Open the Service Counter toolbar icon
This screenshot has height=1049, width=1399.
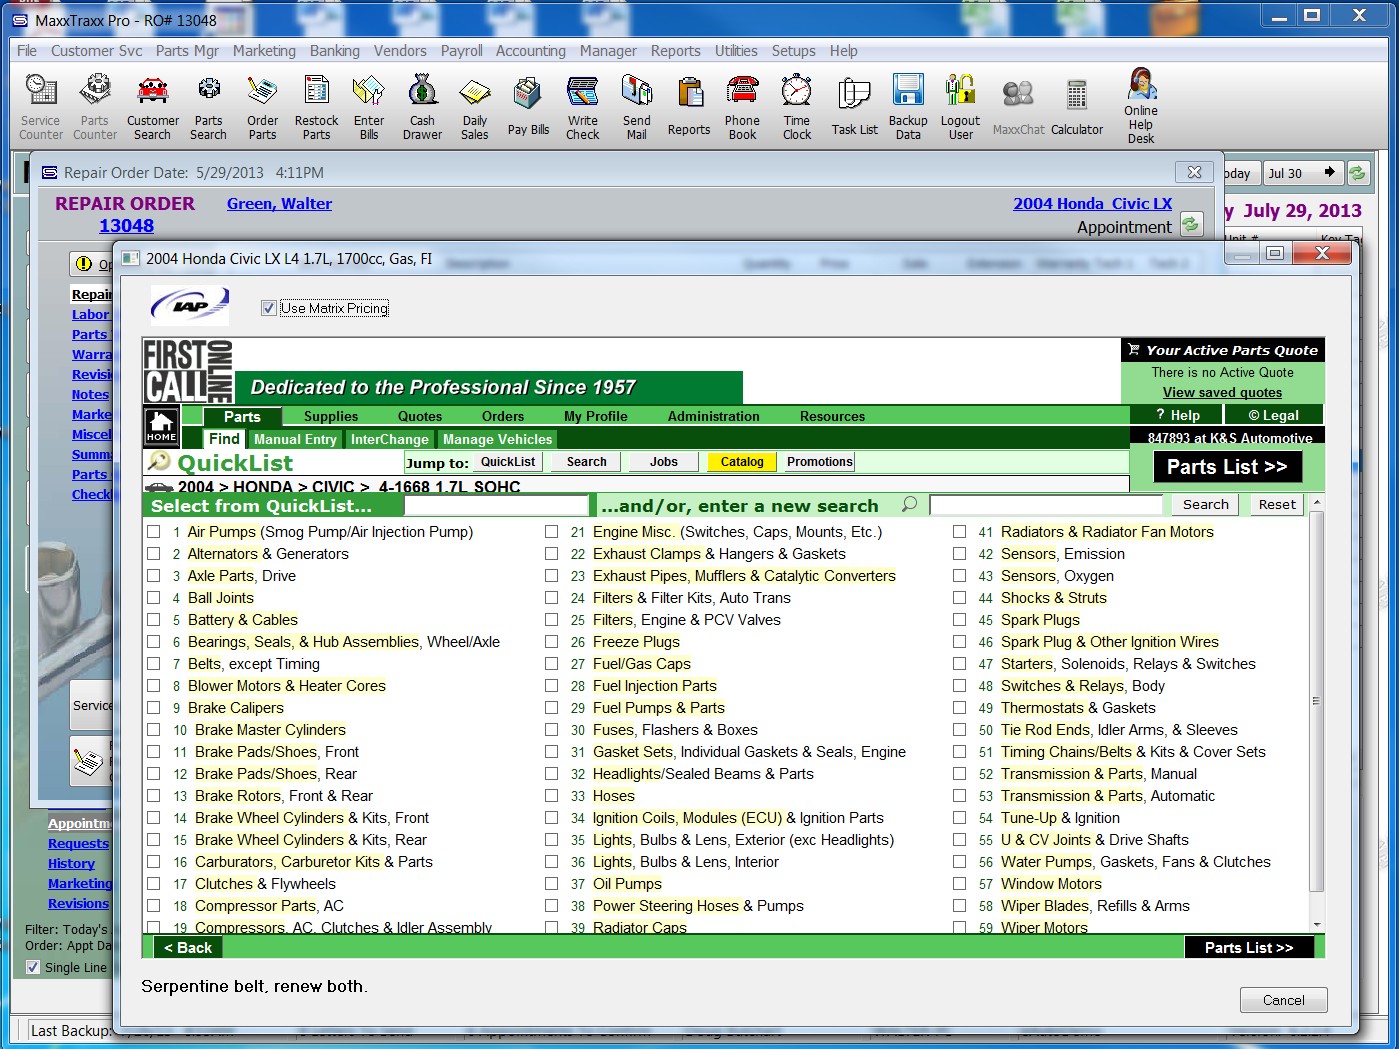(41, 106)
